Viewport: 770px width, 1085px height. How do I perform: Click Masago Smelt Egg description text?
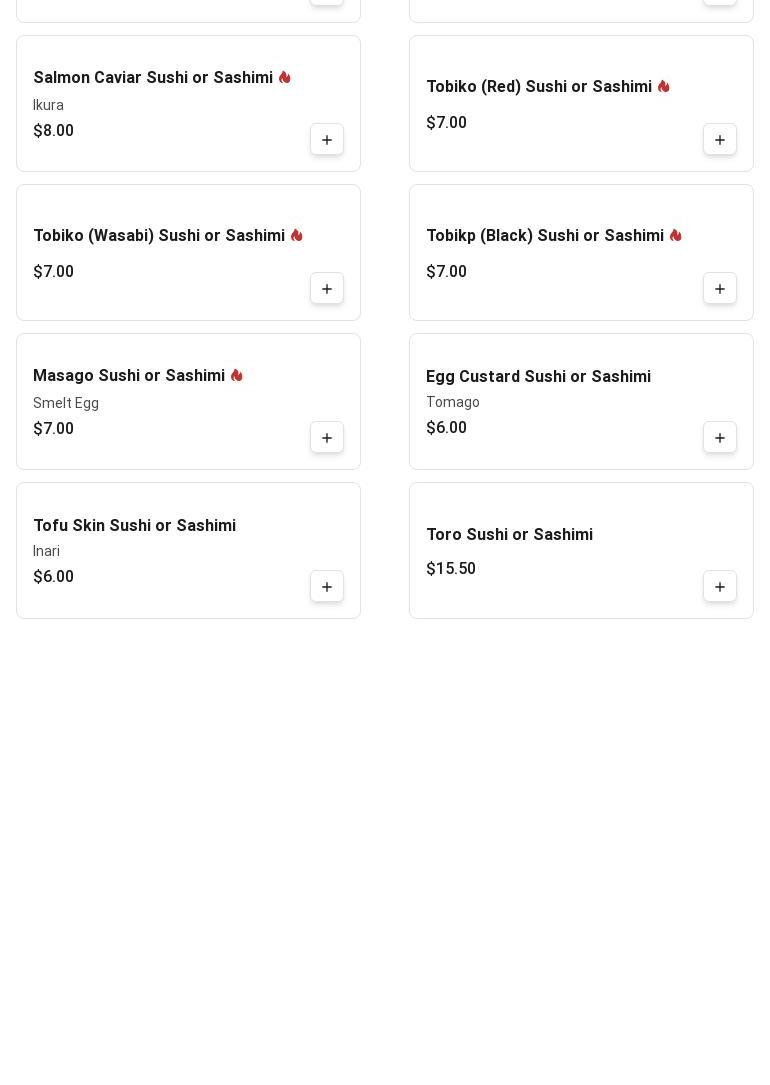pyautogui.click(x=66, y=403)
